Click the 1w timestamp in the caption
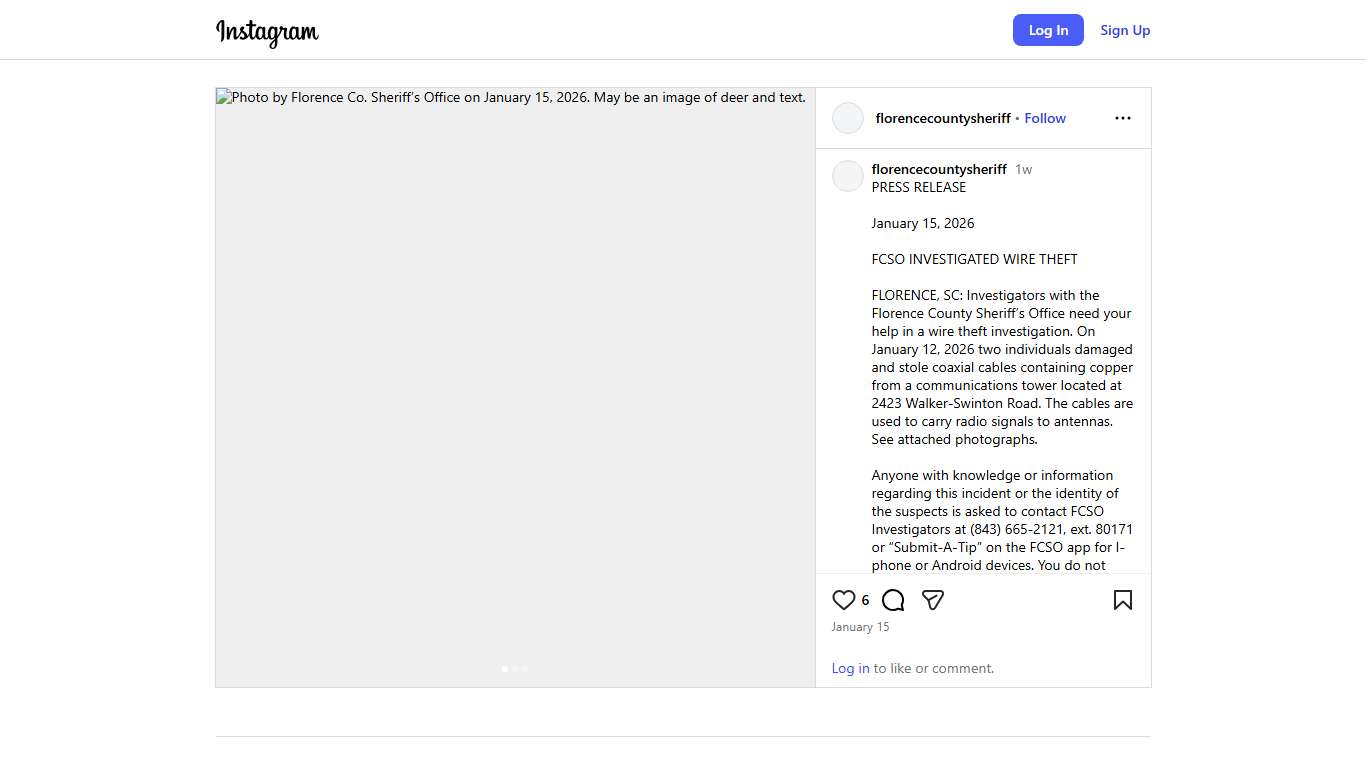Viewport: 1366px width, 768px height. coord(1024,169)
